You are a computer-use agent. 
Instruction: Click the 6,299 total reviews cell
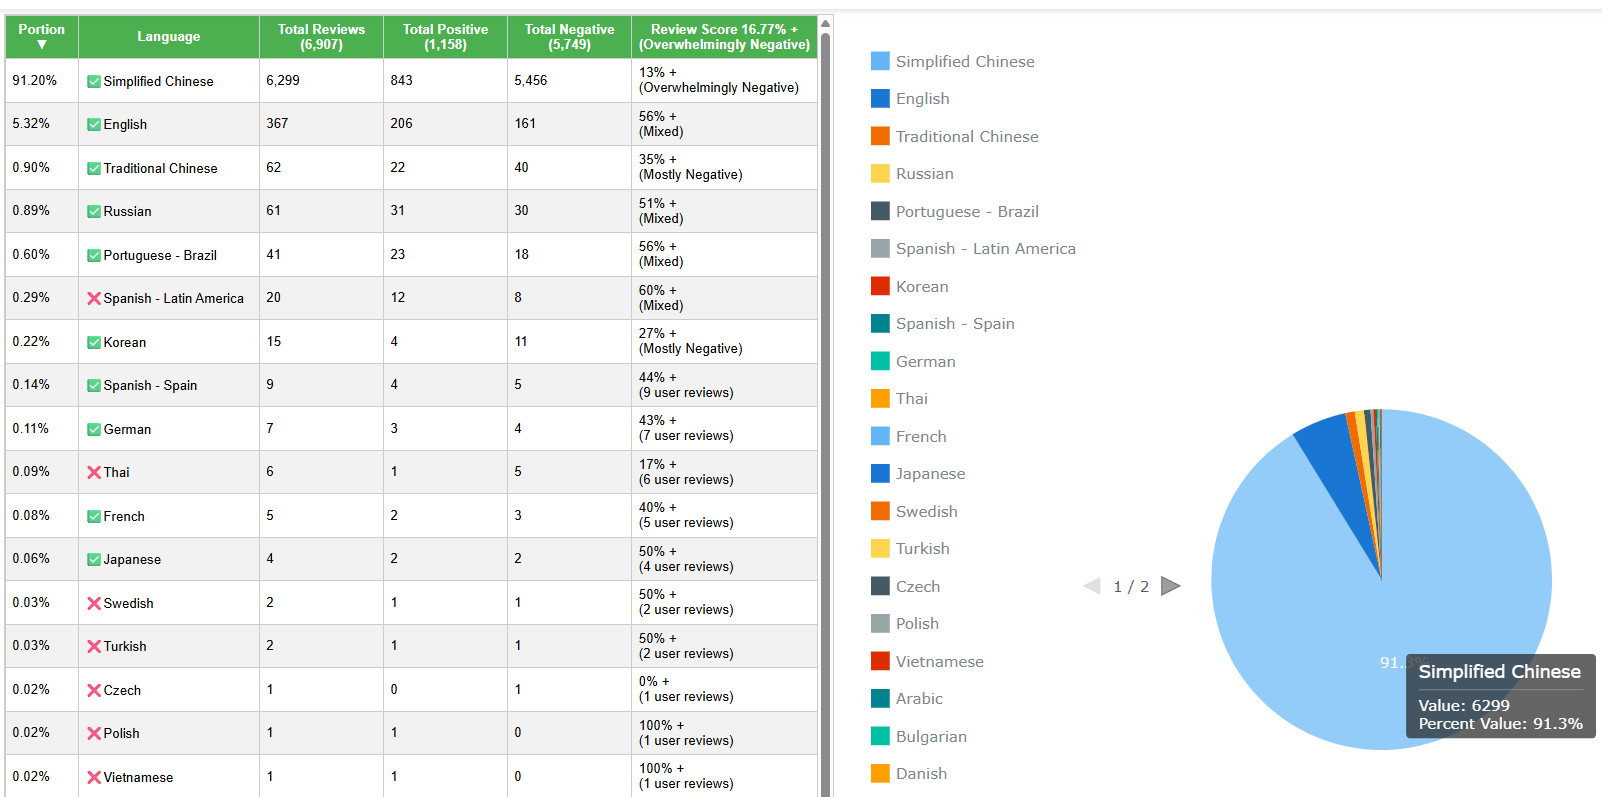[x=321, y=80]
